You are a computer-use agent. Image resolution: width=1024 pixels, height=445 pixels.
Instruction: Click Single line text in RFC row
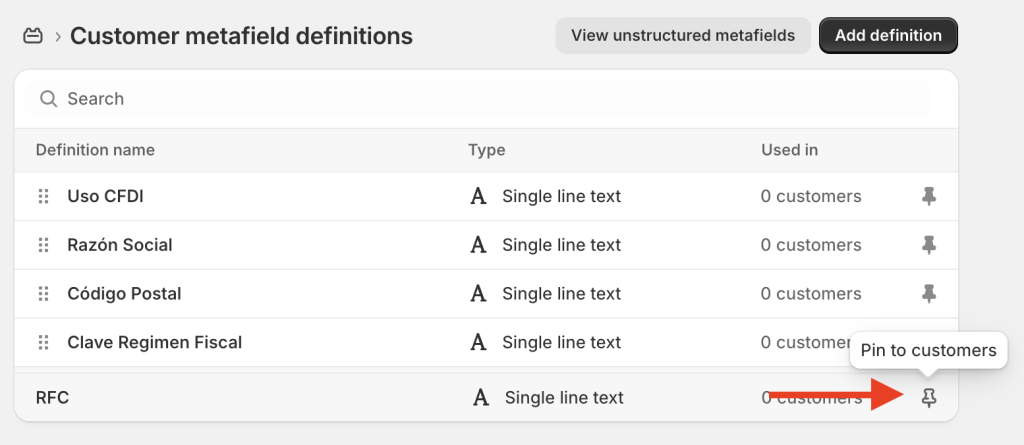[x=564, y=397]
